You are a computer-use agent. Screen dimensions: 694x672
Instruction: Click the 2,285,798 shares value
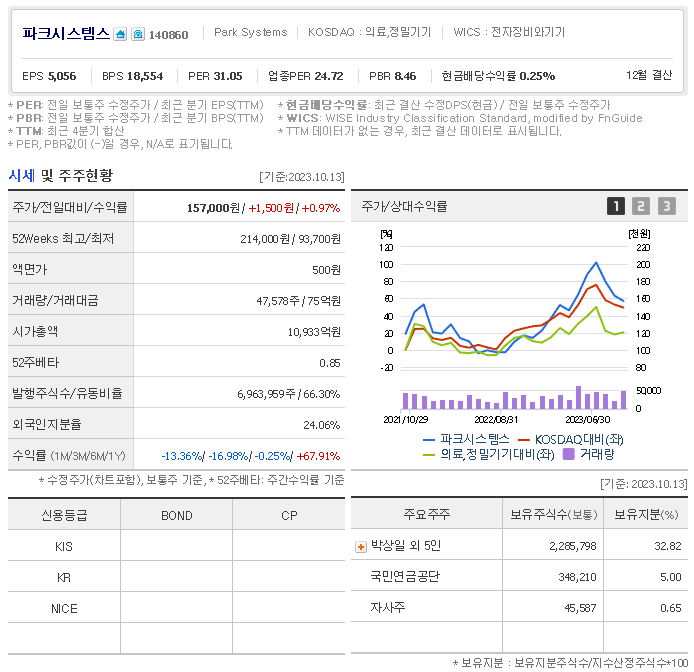[573, 546]
